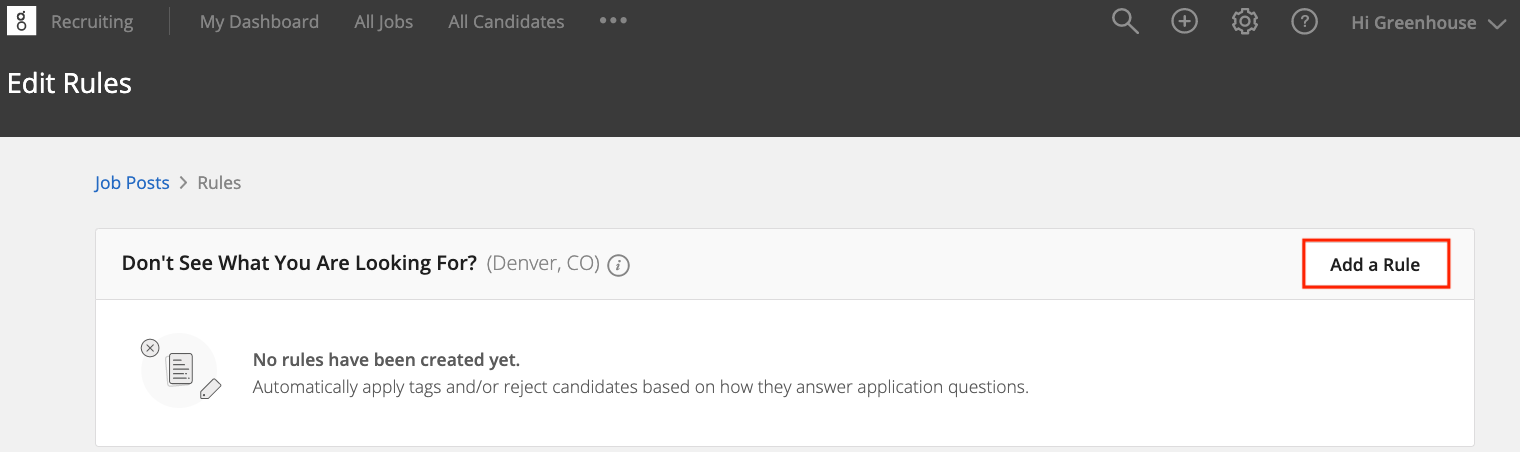Click the Don't See What You Are Looking For heading
The height and width of the screenshot is (452, 1520).
[x=299, y=264]
